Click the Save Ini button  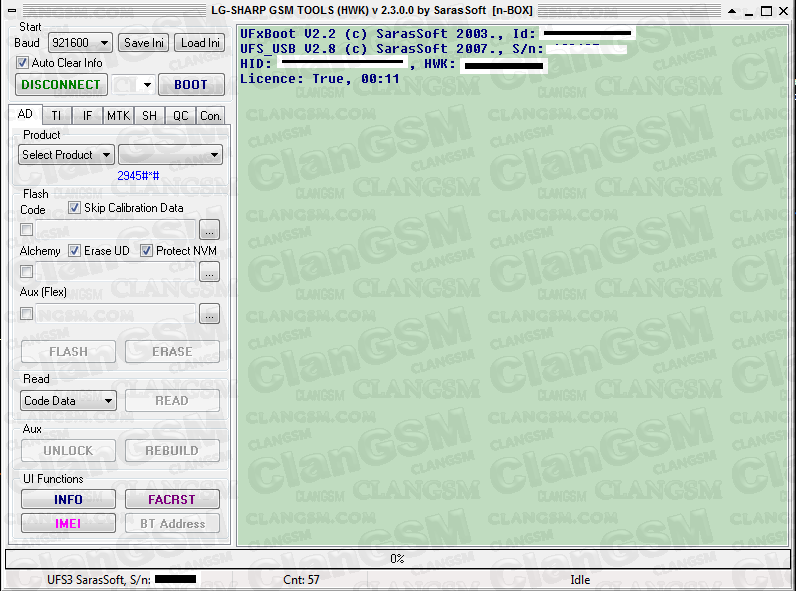coord(144,43)
